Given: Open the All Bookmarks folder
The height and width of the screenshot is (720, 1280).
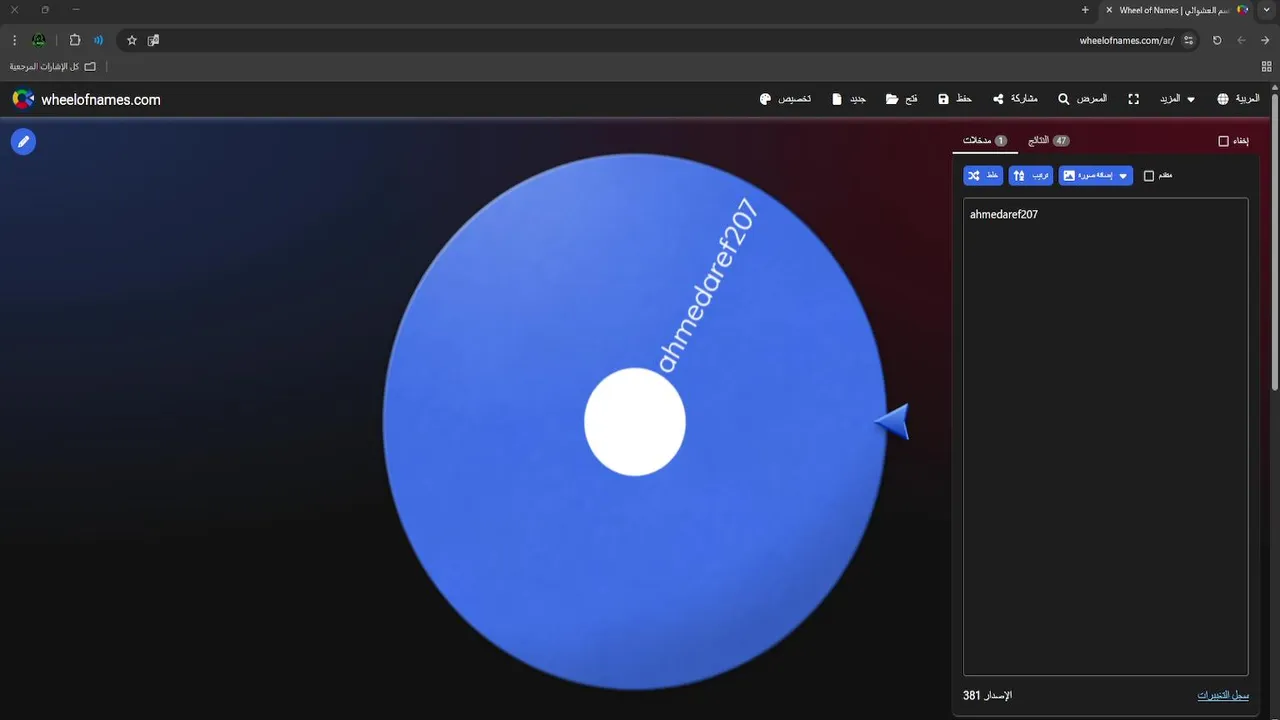Looking at the screenshot, I should tap(53, 66).
